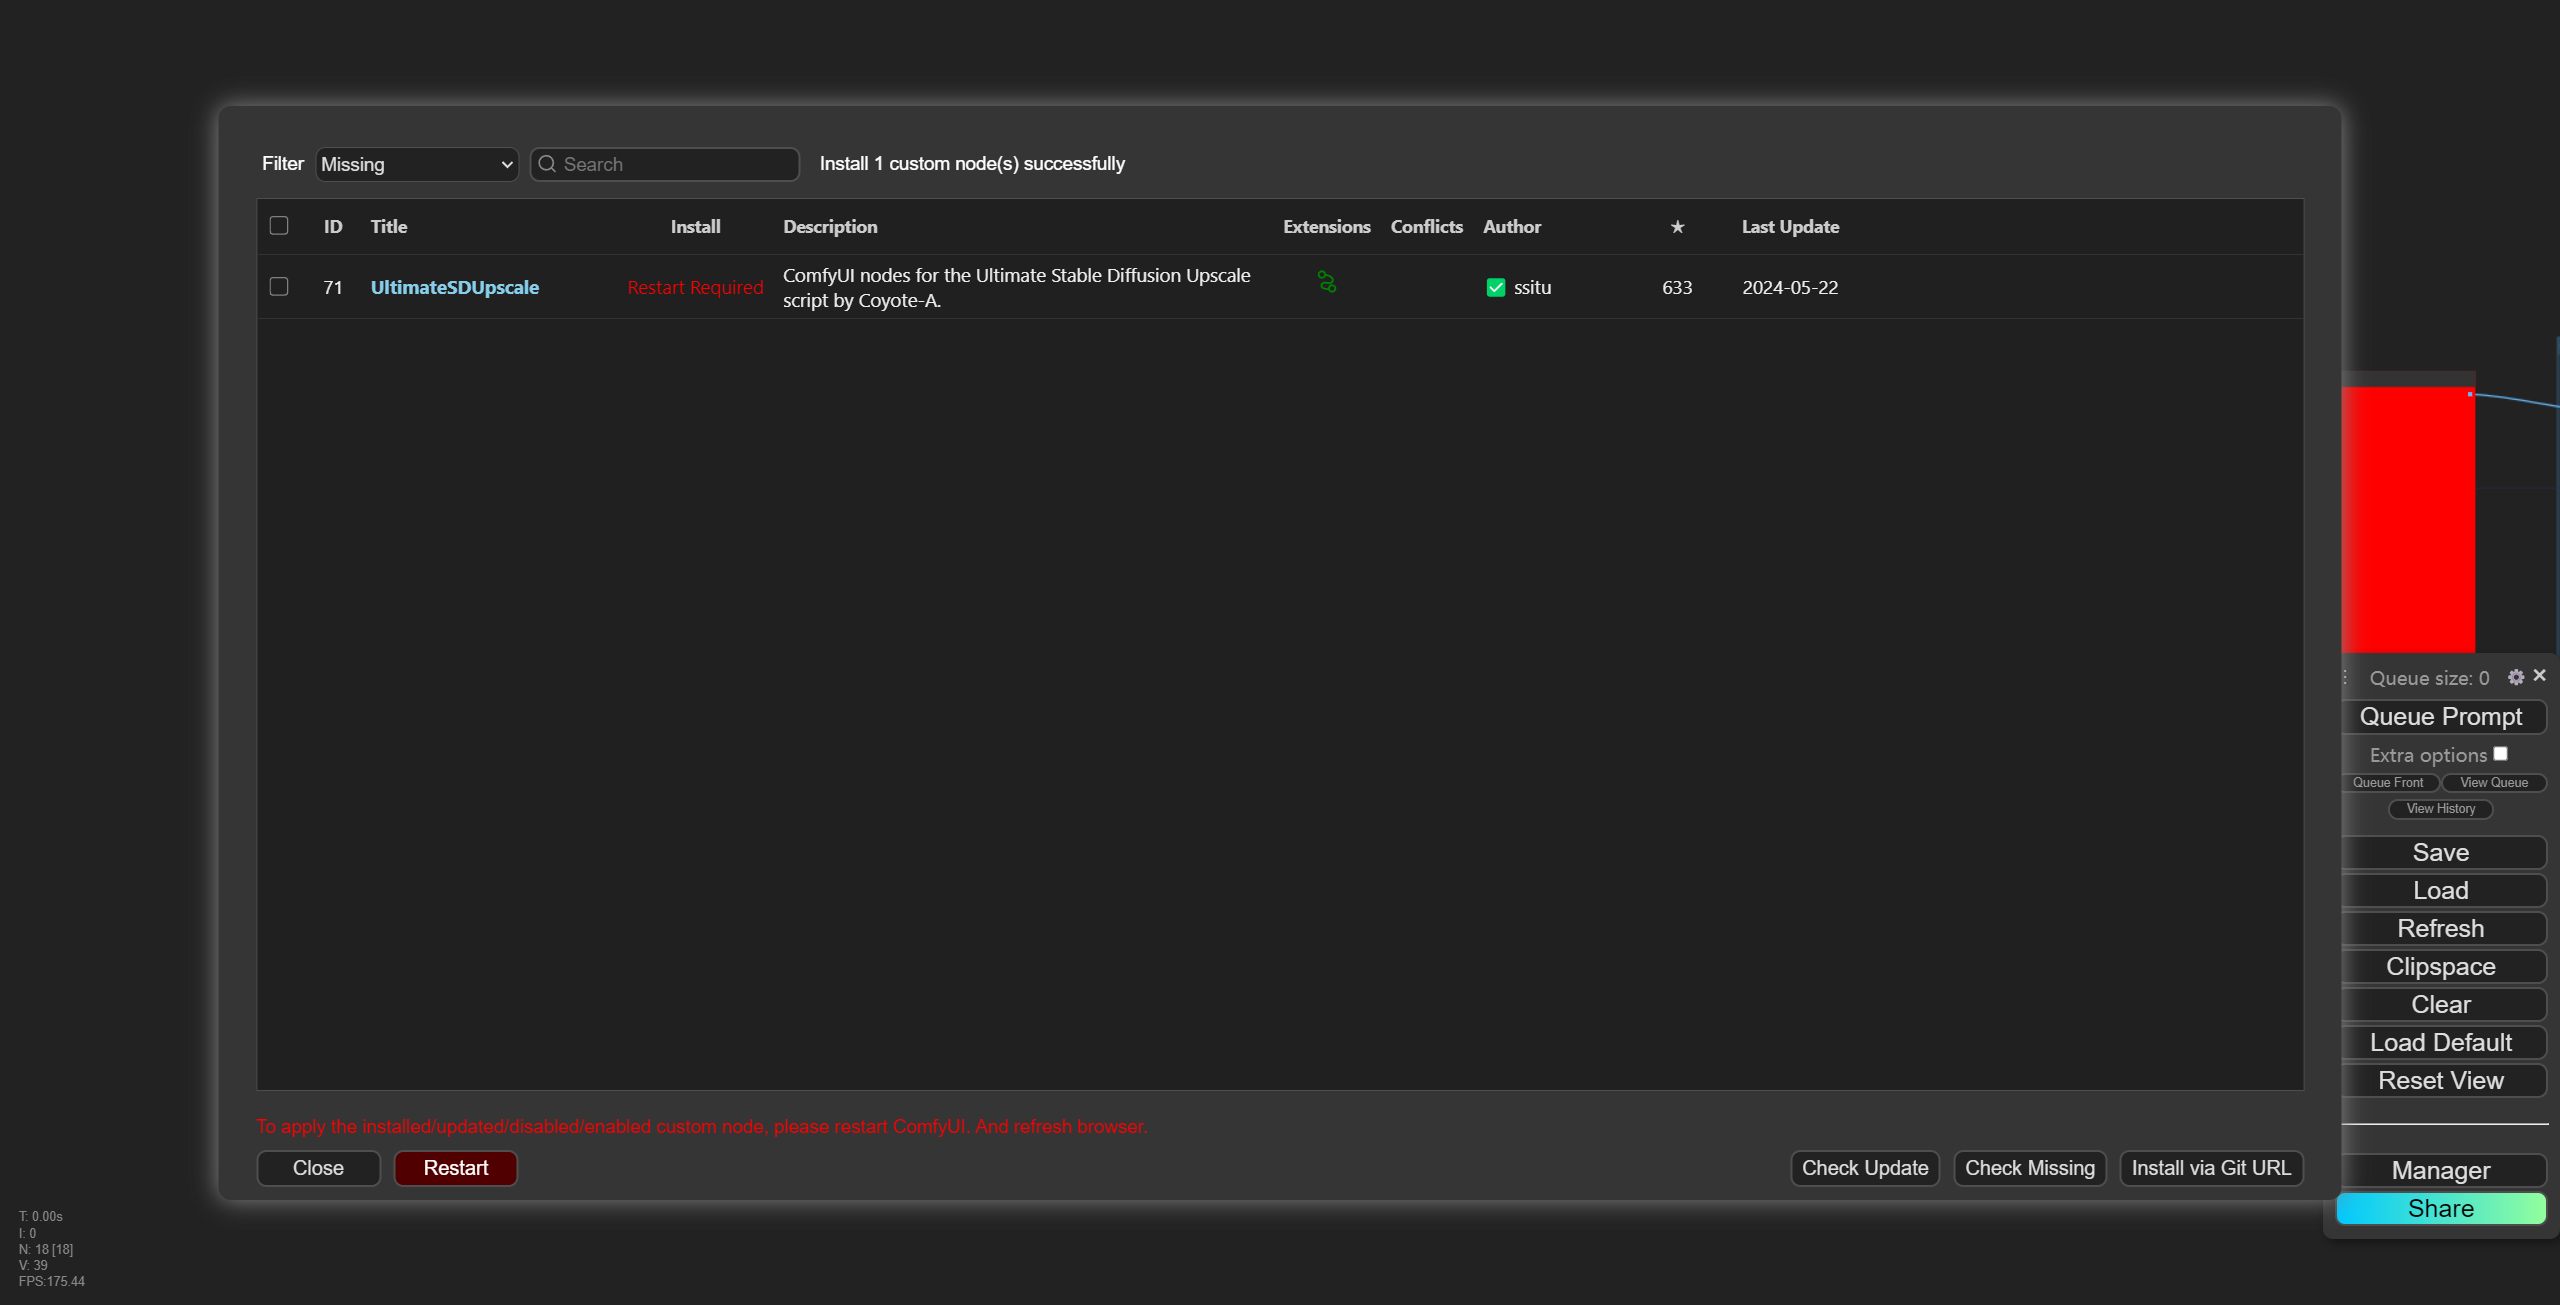
Task: Sort by the Description column header
Action: [830, 227]
